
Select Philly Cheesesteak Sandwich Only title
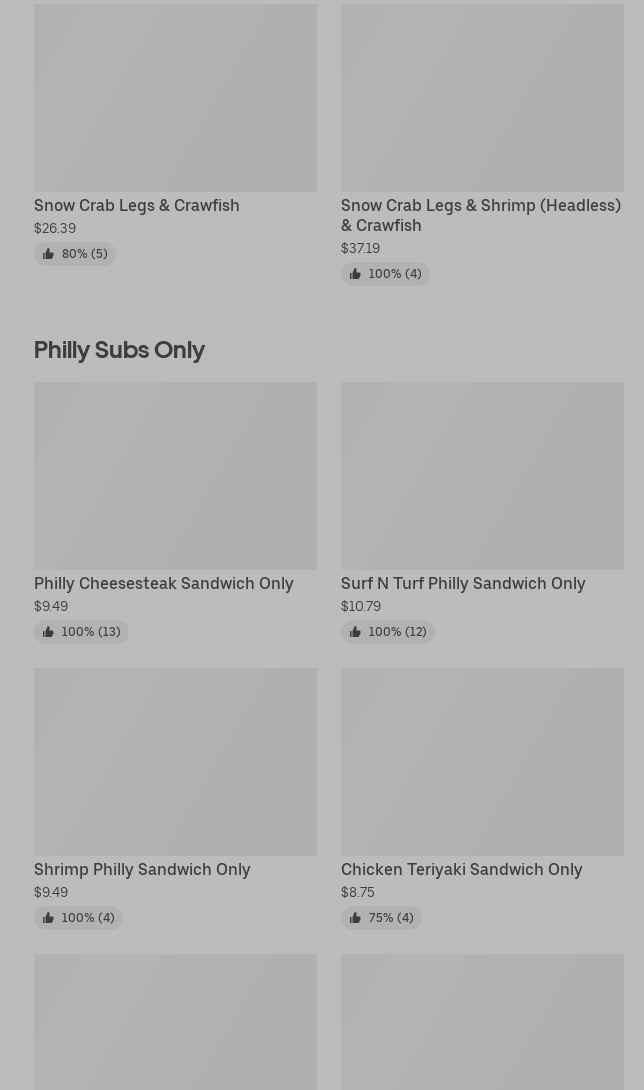coord(164,584)
